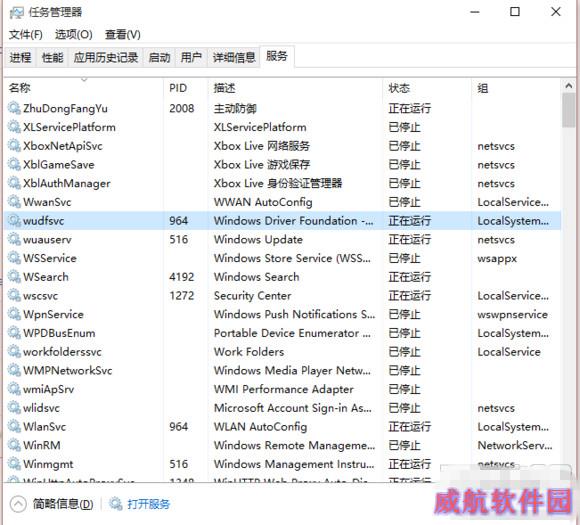Switch to the 详细信息 tab
Viewport: 580px width, 525px height.
coord(234,57)
